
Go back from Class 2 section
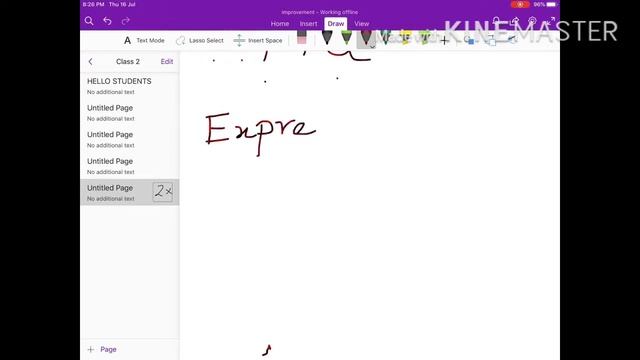coord(91,62)
